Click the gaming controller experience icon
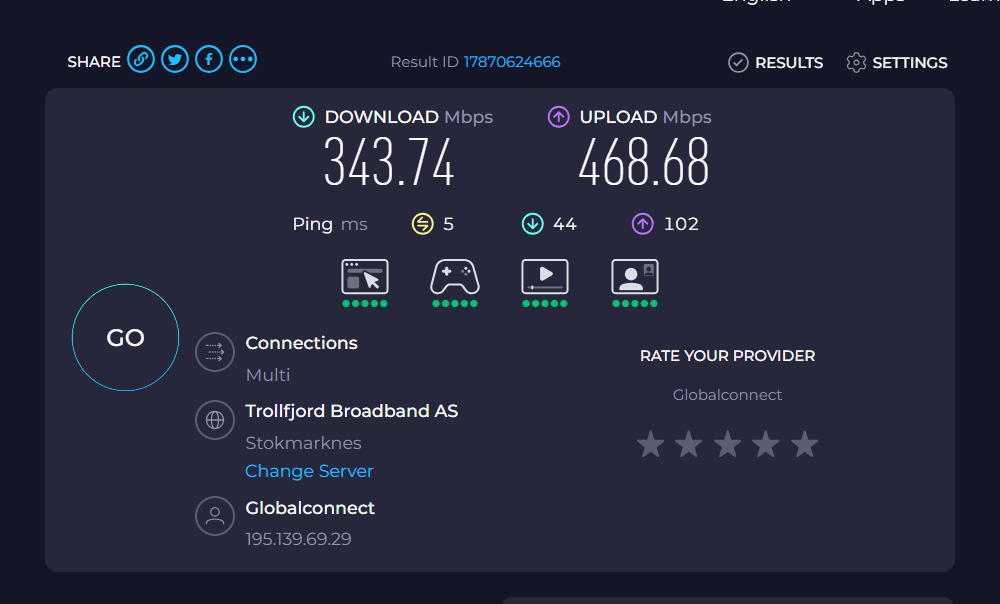The width and height of the screenshot is (1000, 604). point(455,277)
